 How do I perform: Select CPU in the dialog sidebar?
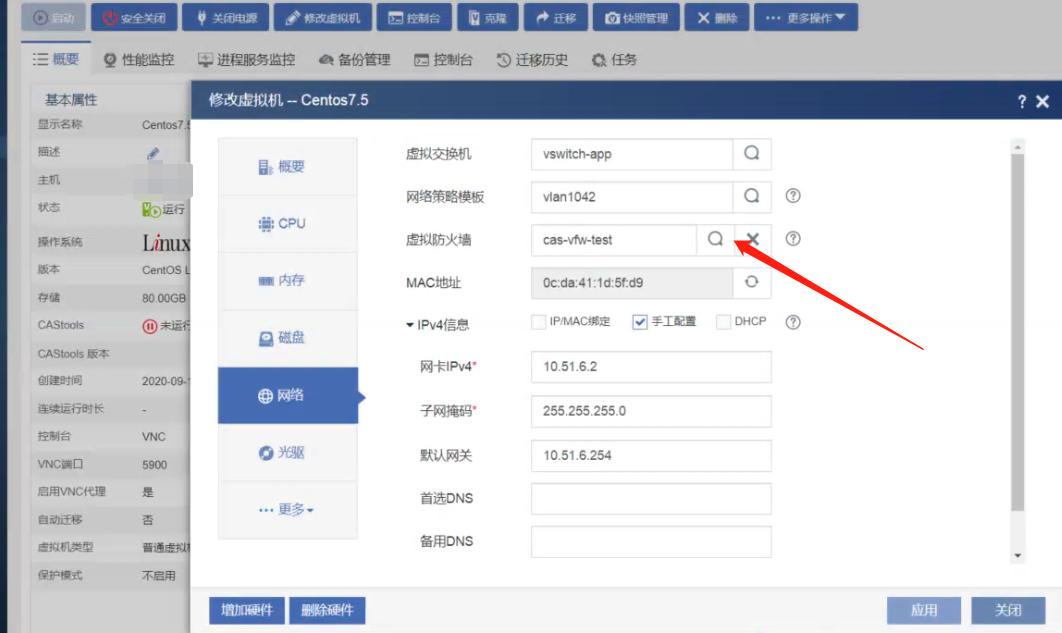(288, 223)
